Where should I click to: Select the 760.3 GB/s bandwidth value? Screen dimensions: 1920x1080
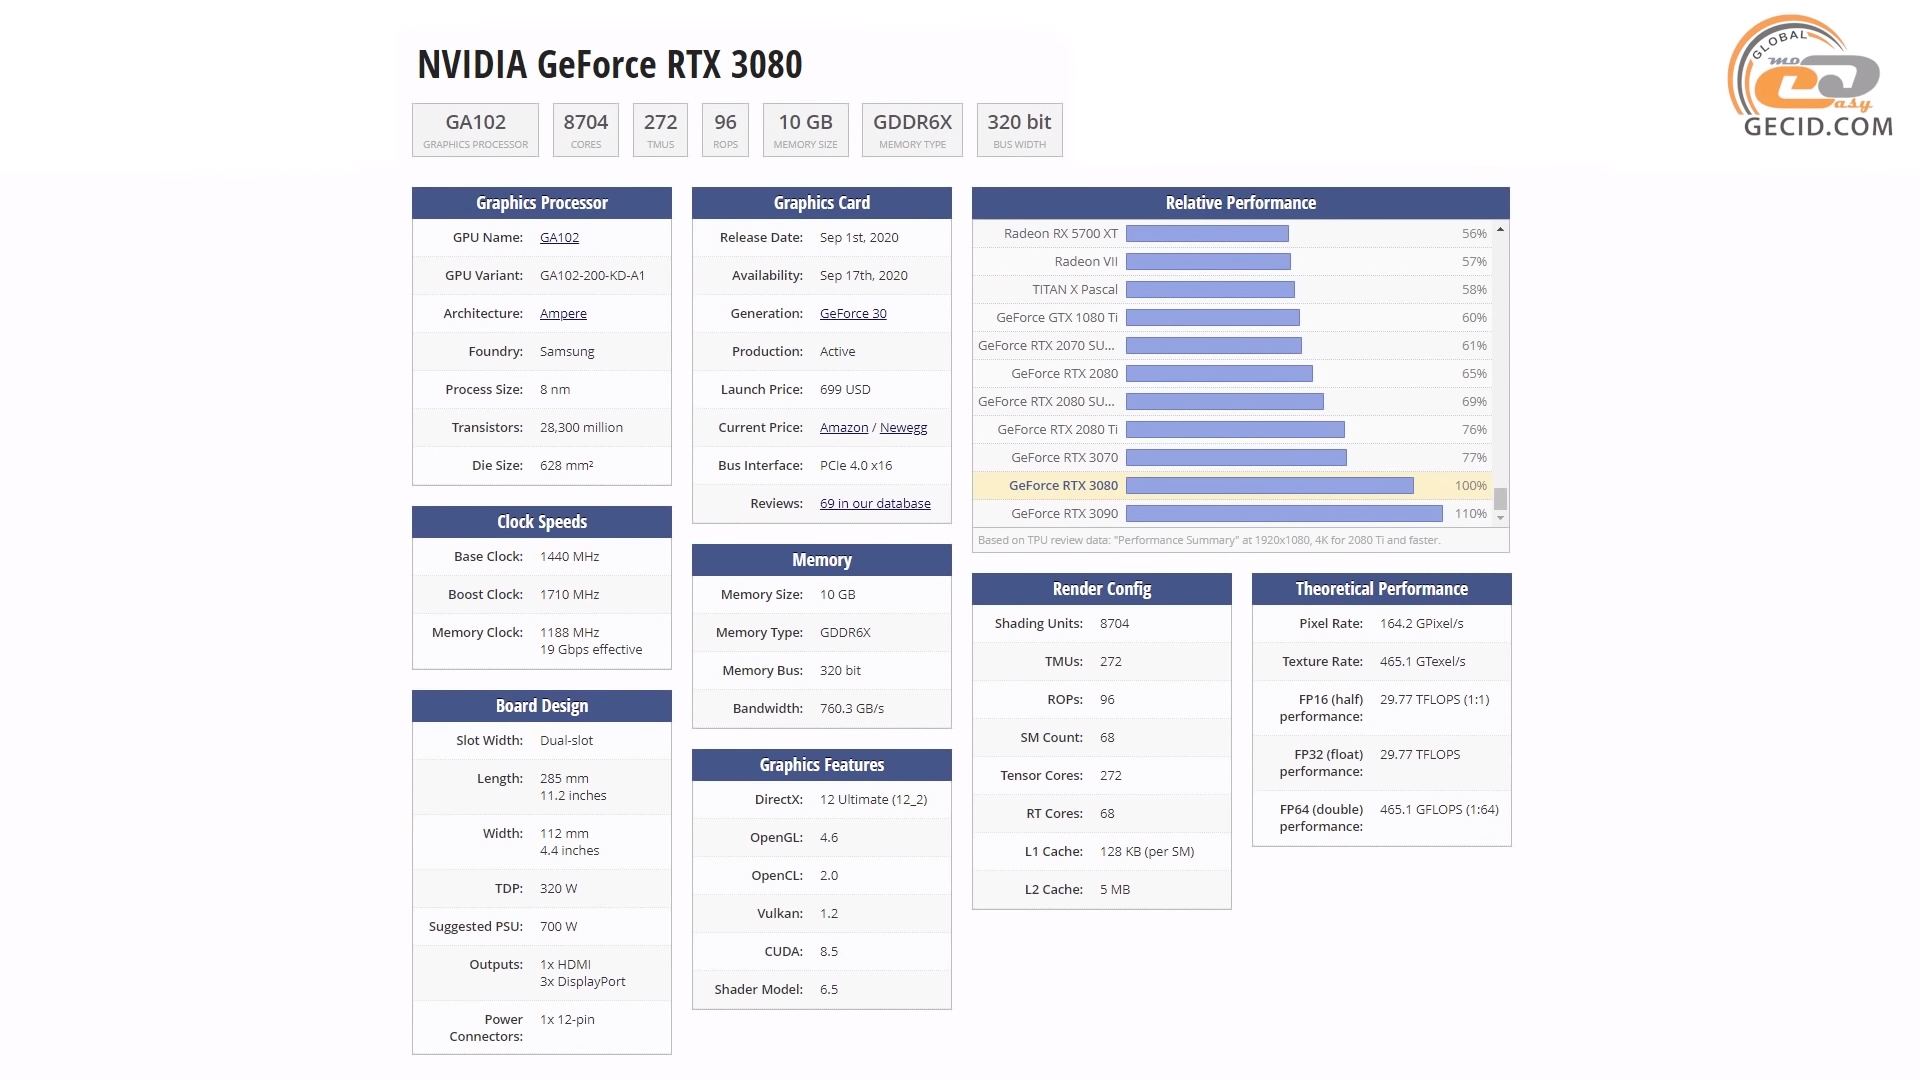[x=852, y=708]
